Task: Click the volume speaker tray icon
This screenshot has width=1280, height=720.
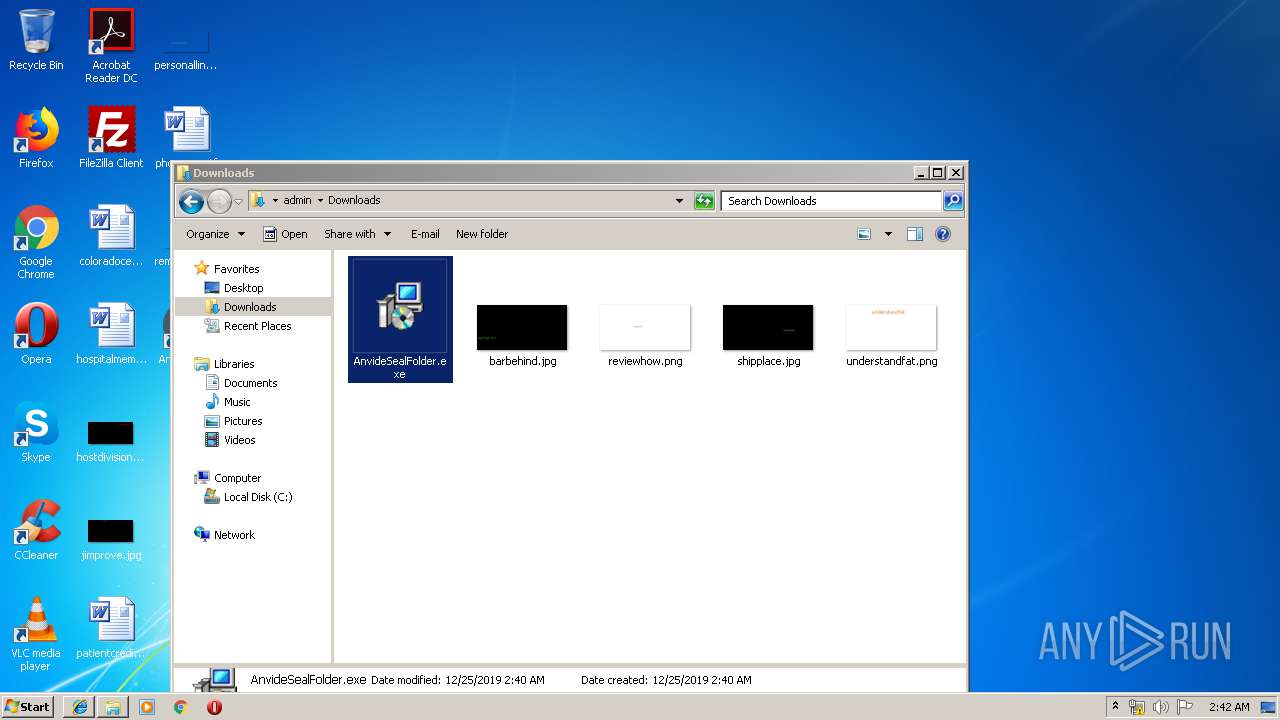Action: tap(1161, 707)
